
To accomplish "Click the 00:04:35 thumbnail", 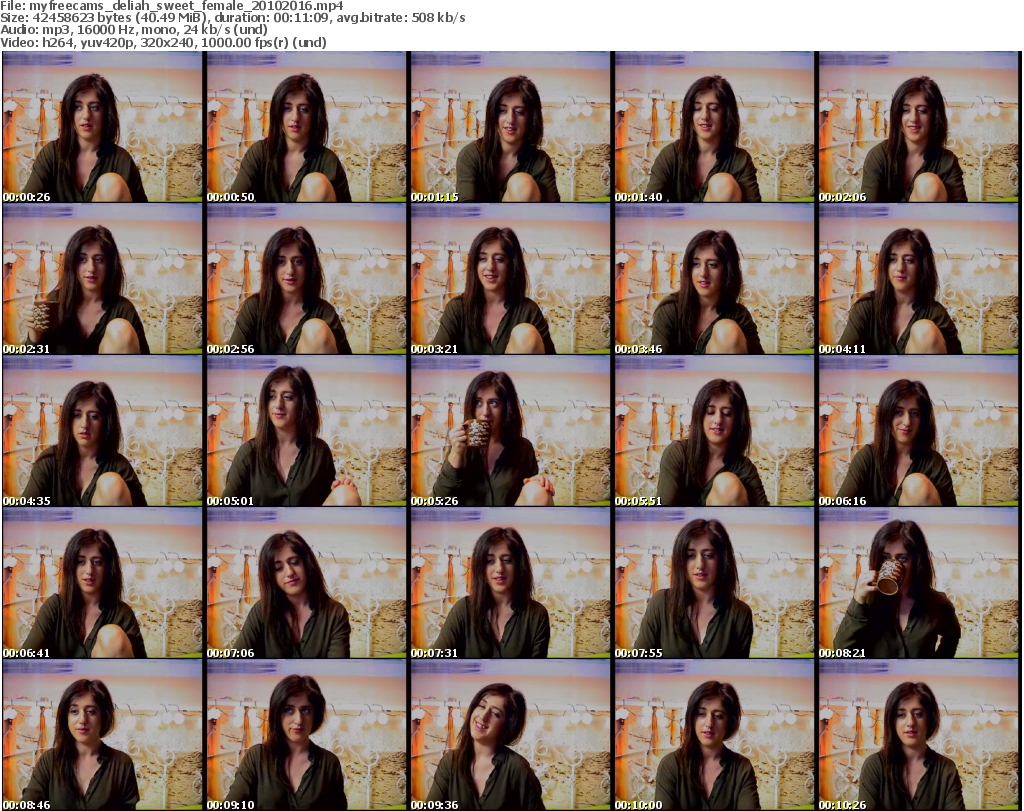I will [103, 431].
